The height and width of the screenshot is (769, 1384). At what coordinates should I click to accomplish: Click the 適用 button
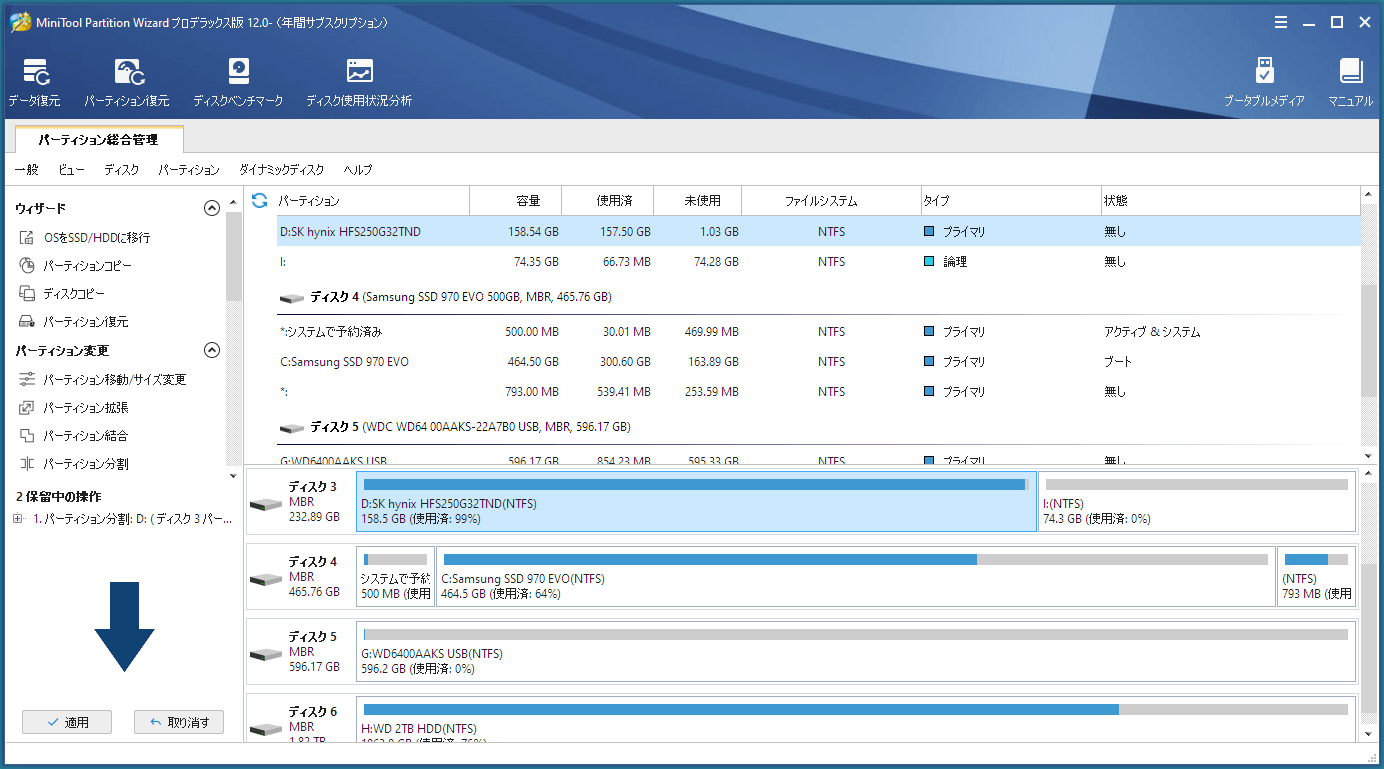67,722
